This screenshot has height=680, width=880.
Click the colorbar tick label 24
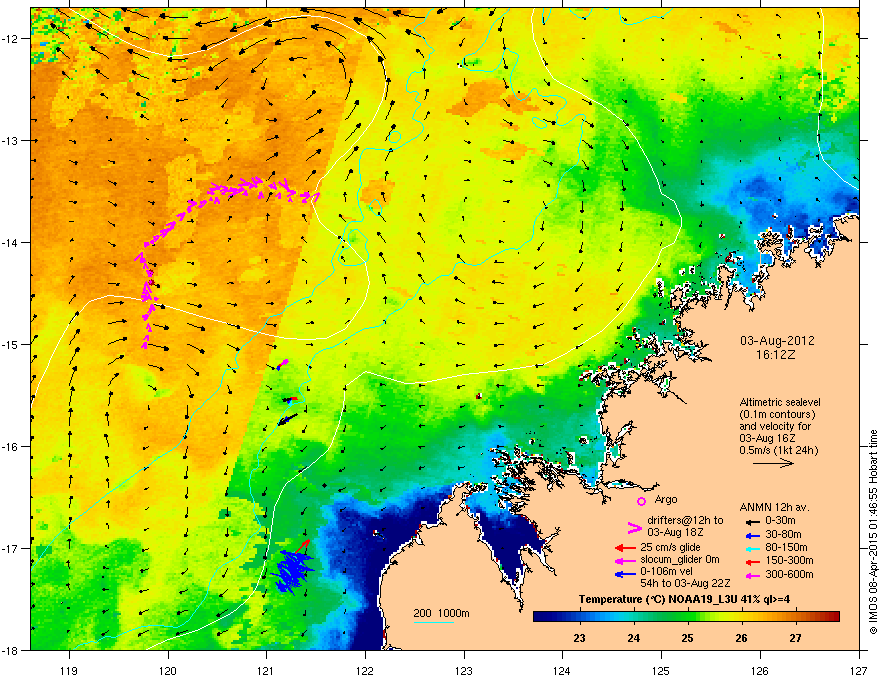634,638
